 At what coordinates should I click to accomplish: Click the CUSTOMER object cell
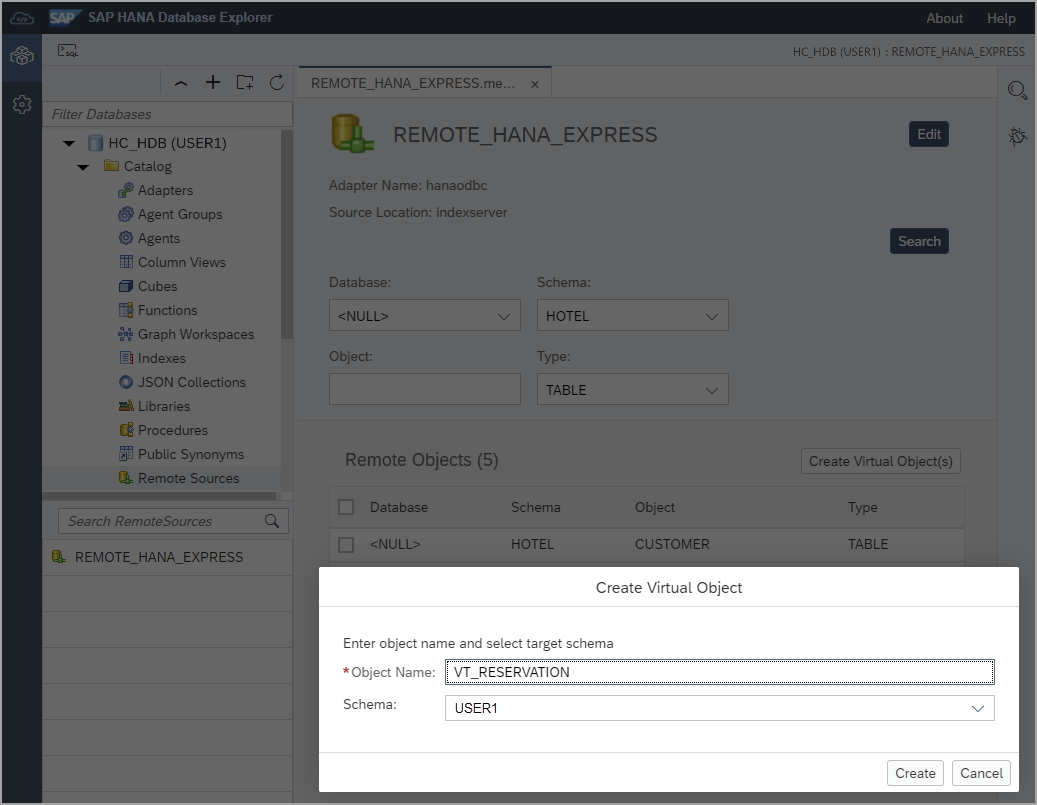pos(672,544)
